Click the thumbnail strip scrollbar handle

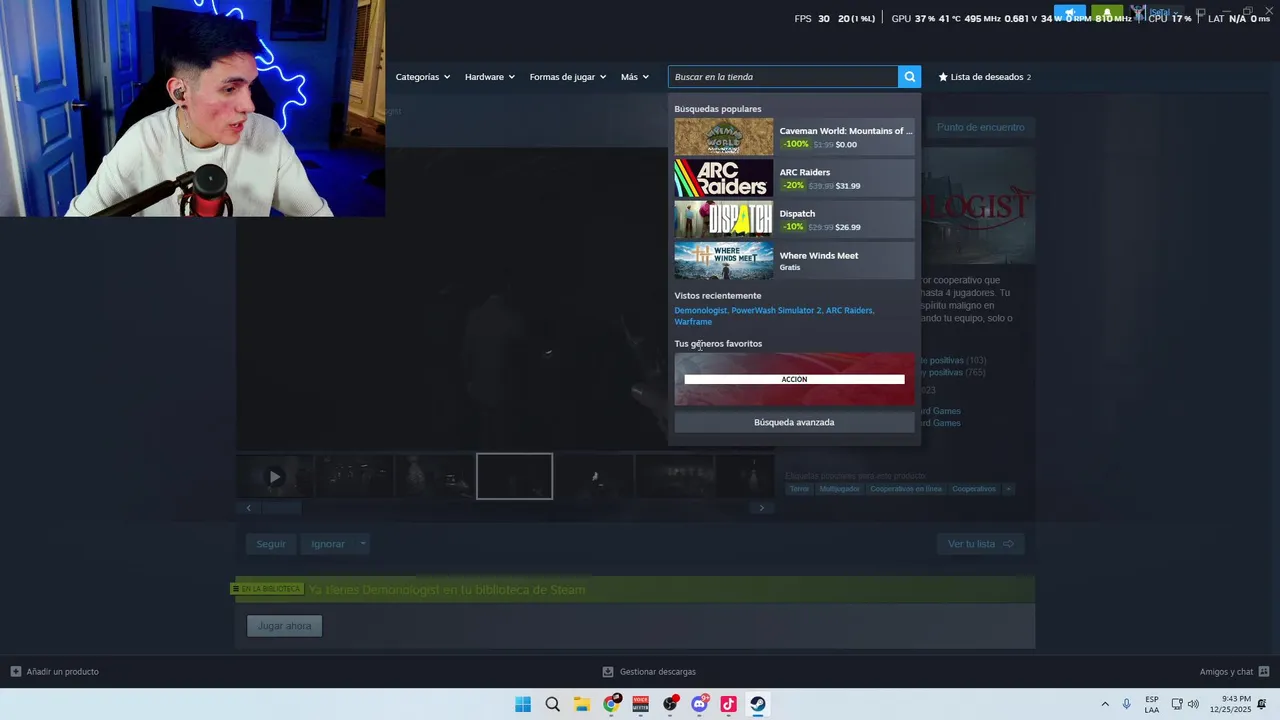click(x=281, y=508)
